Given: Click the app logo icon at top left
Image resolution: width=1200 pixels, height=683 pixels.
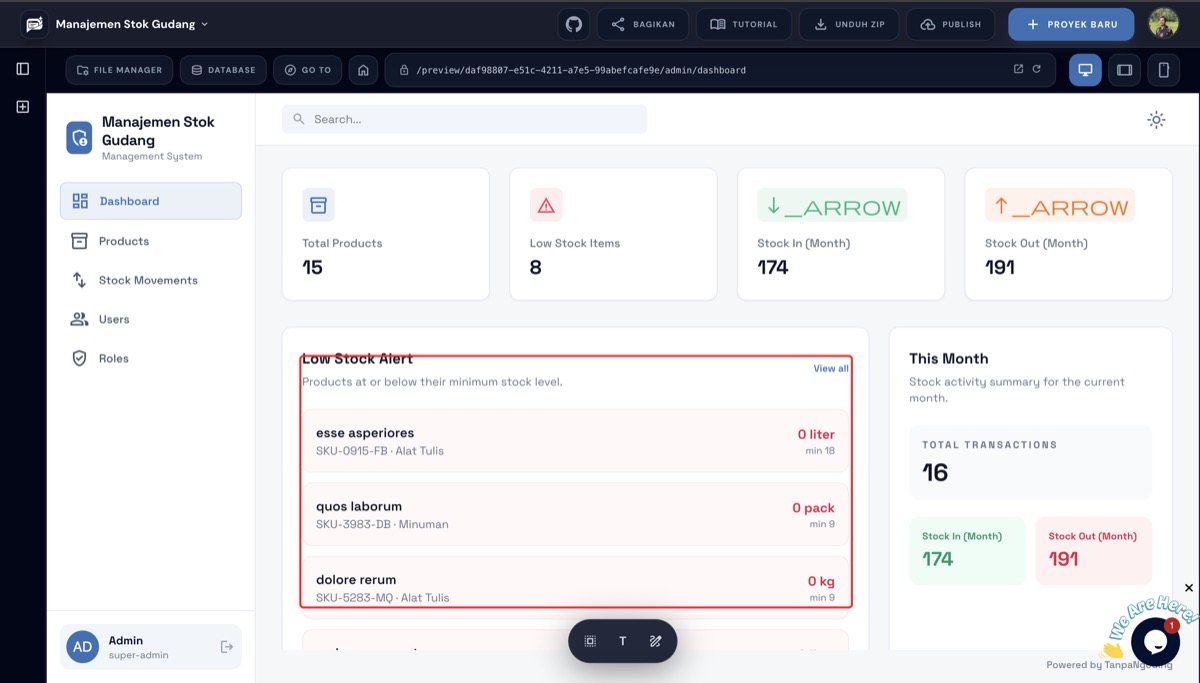Looking at the screenshot, I should pyautogui.click(x=35, y=24).
